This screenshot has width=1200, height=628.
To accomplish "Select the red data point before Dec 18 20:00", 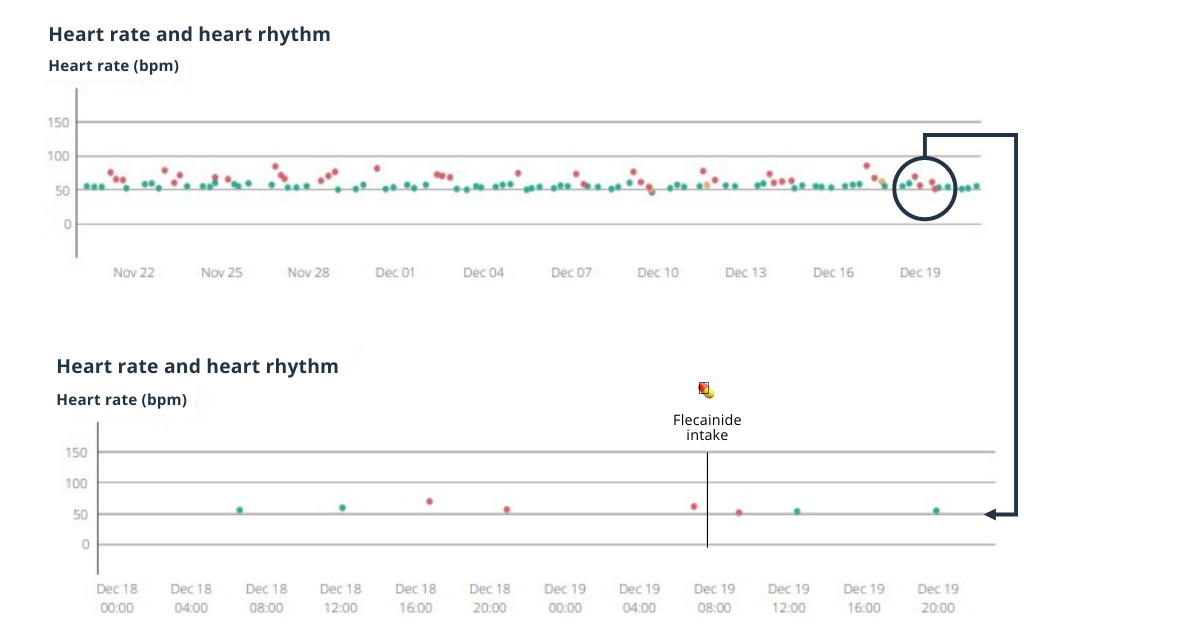I will pos(507,509).
